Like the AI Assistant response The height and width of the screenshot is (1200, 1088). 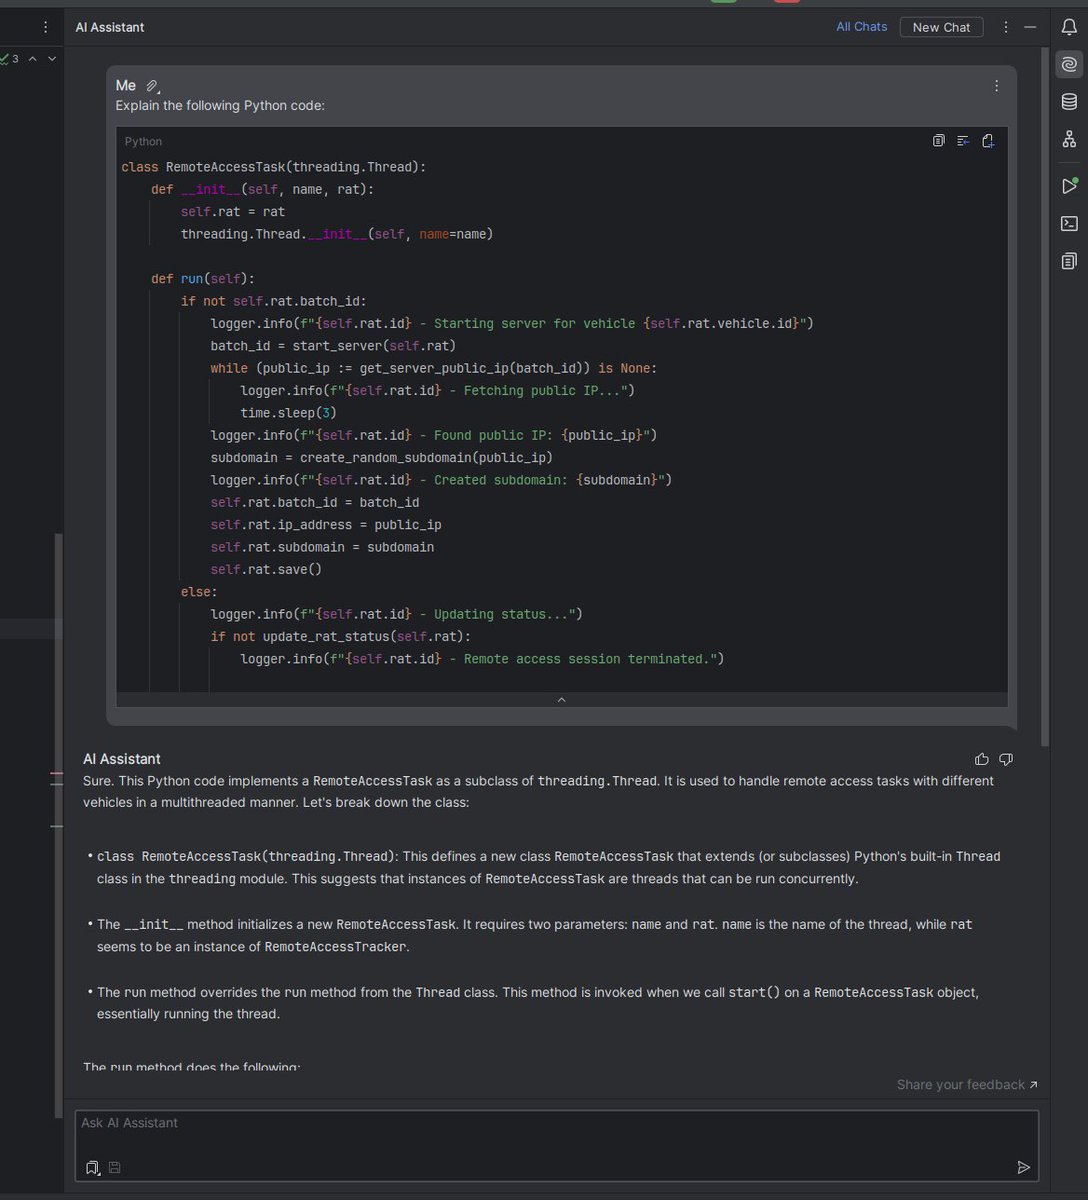point(981,759)
